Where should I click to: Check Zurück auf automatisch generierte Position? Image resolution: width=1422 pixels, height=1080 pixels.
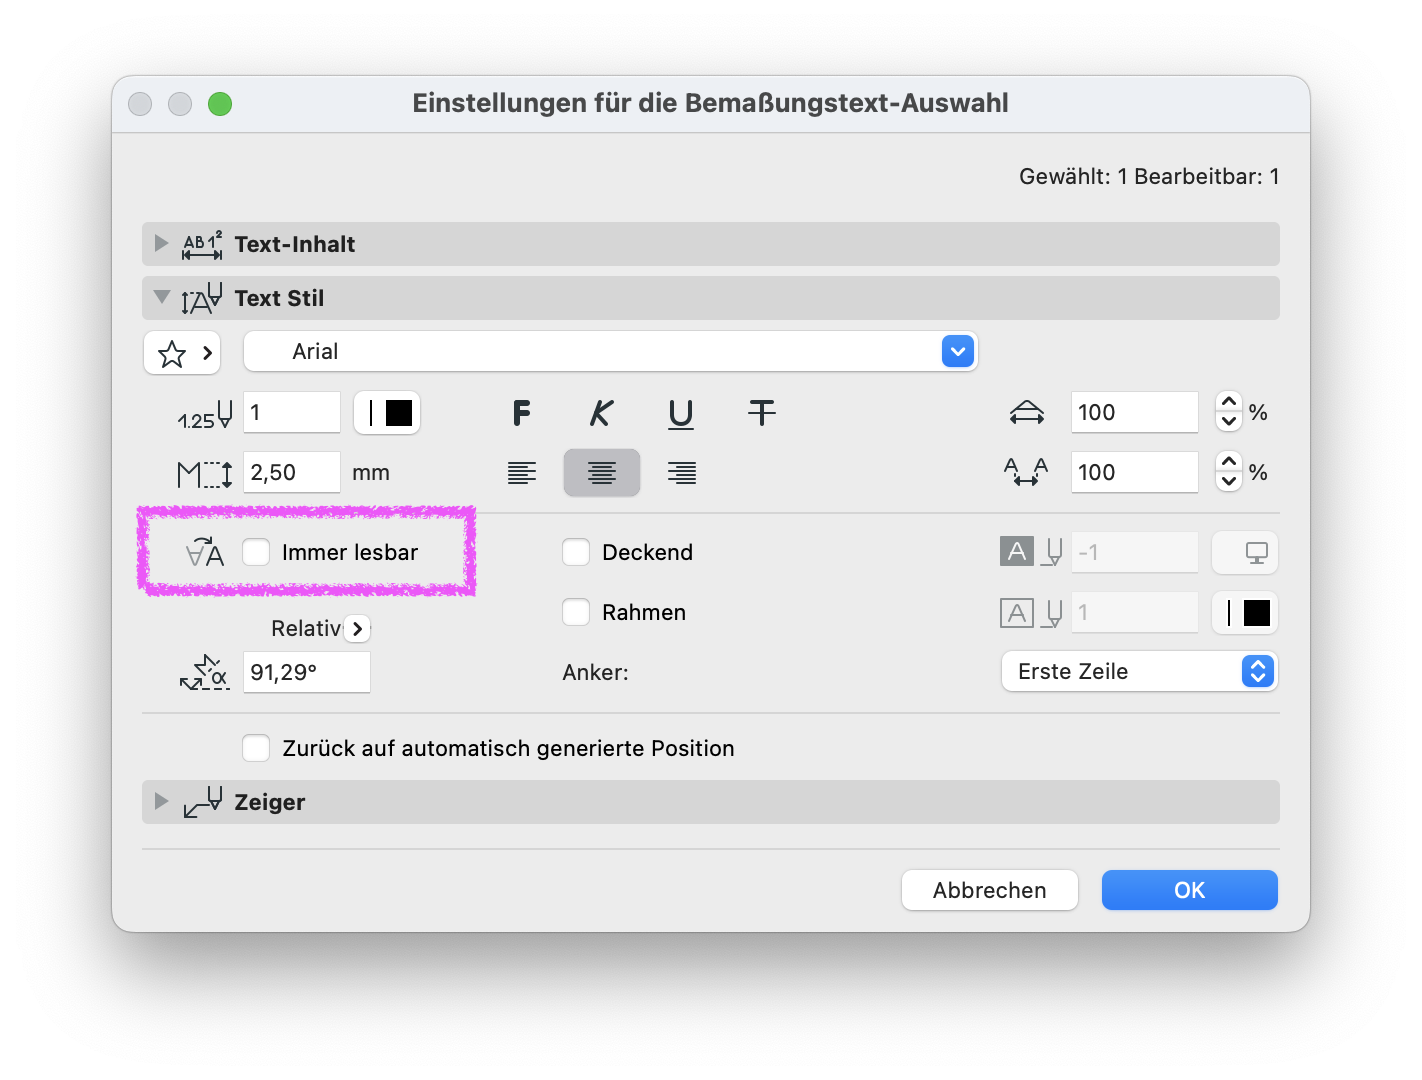(256, 748)
